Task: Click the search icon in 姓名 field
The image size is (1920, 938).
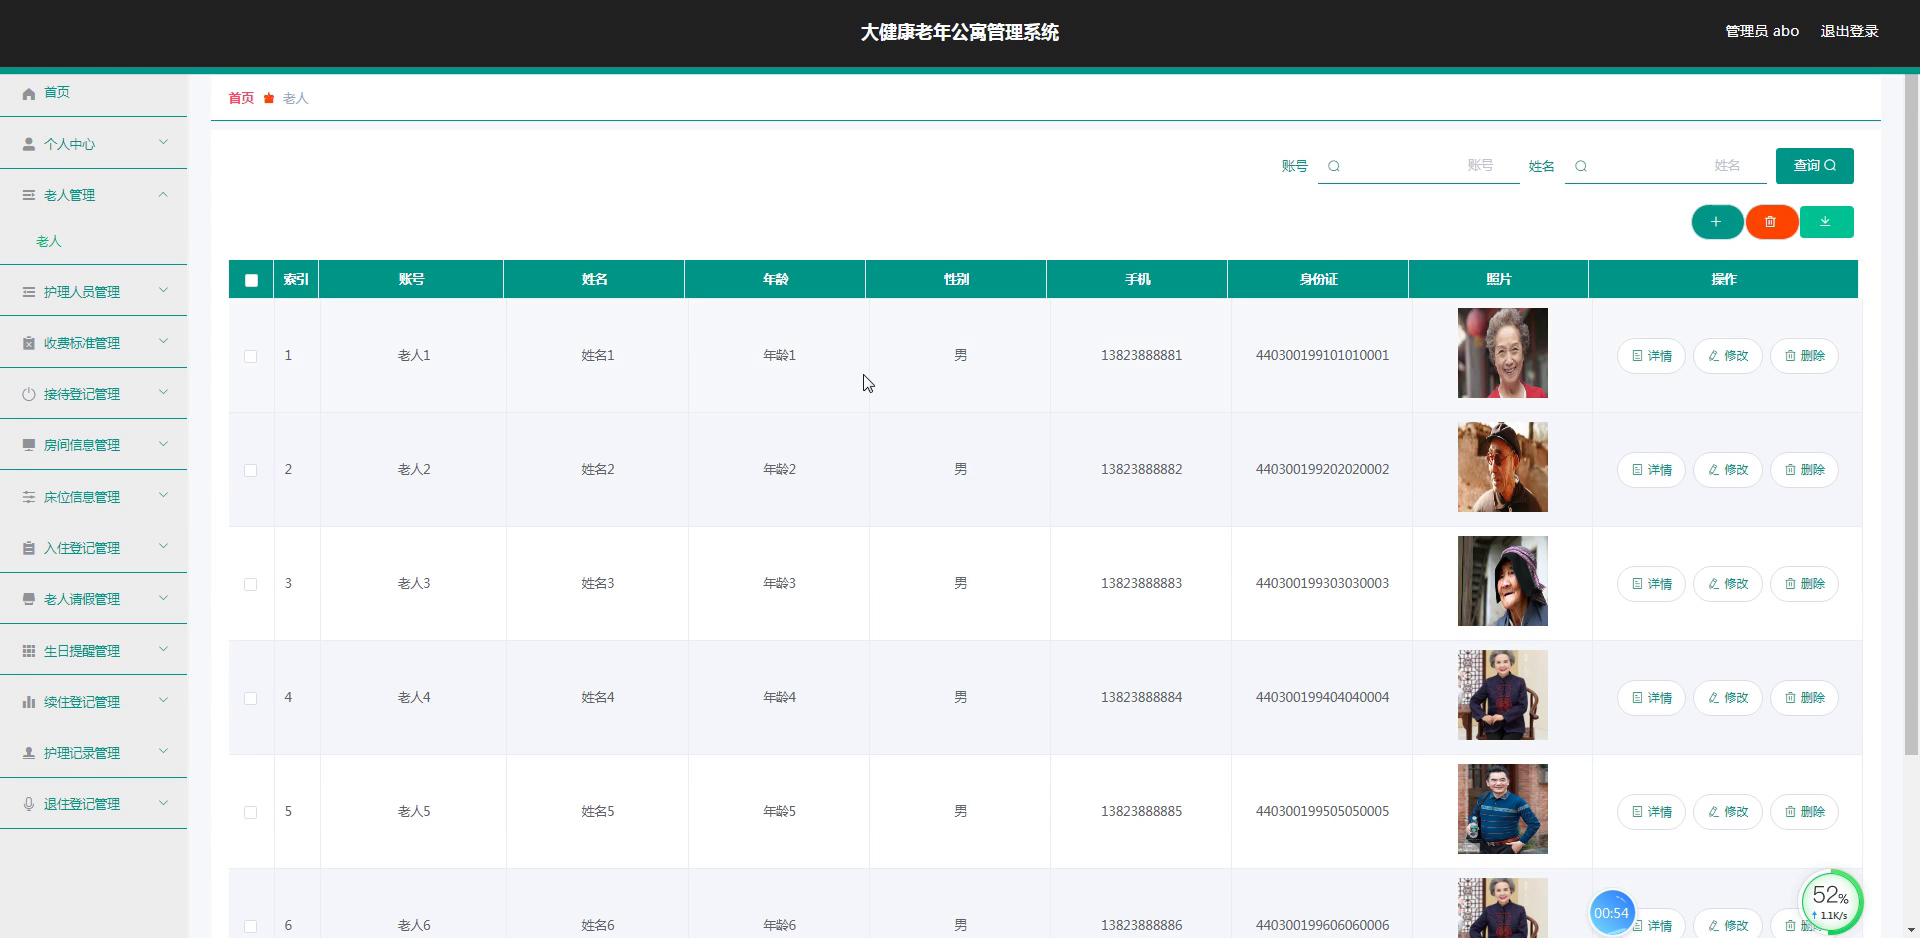Action: [1581, 166]
